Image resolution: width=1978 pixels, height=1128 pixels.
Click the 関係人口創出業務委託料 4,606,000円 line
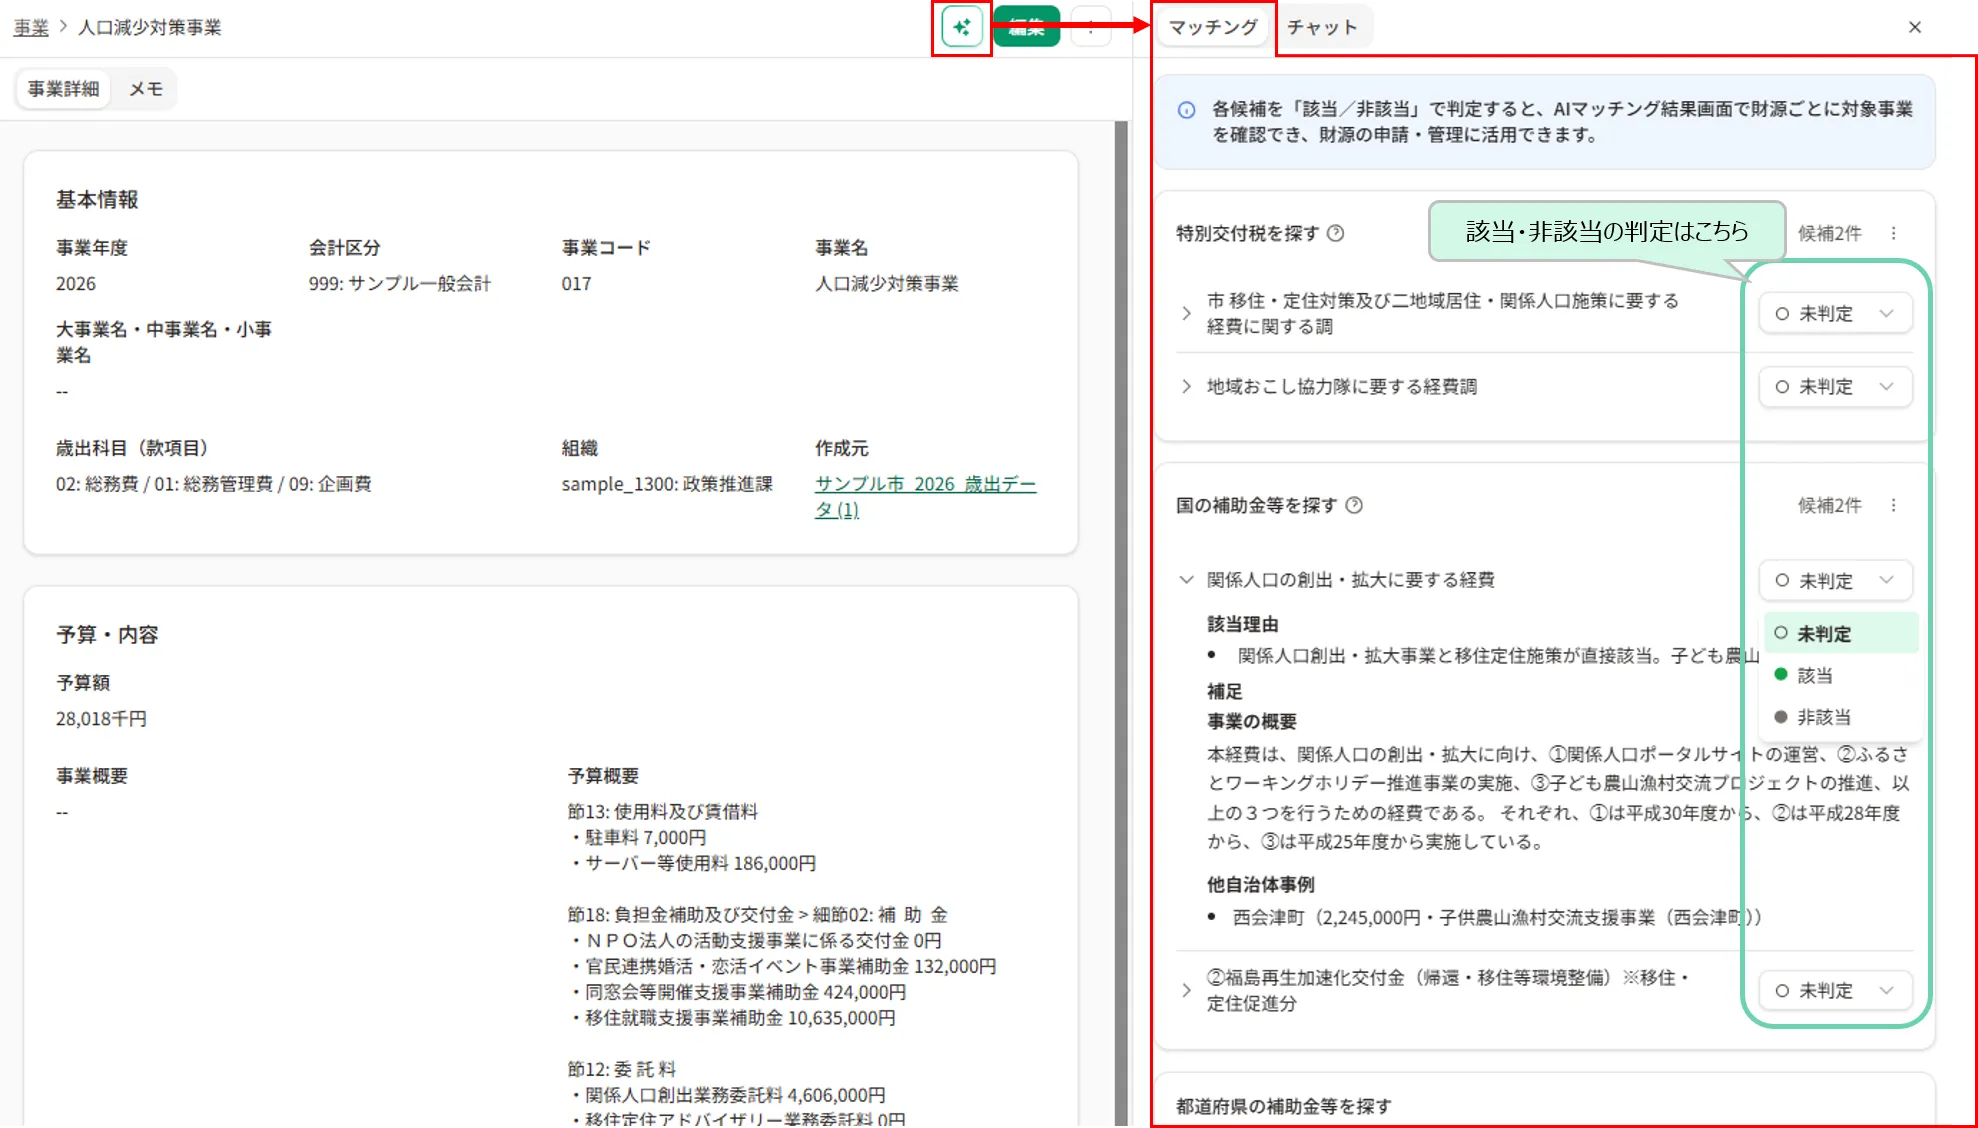[x=727, y=1095]
